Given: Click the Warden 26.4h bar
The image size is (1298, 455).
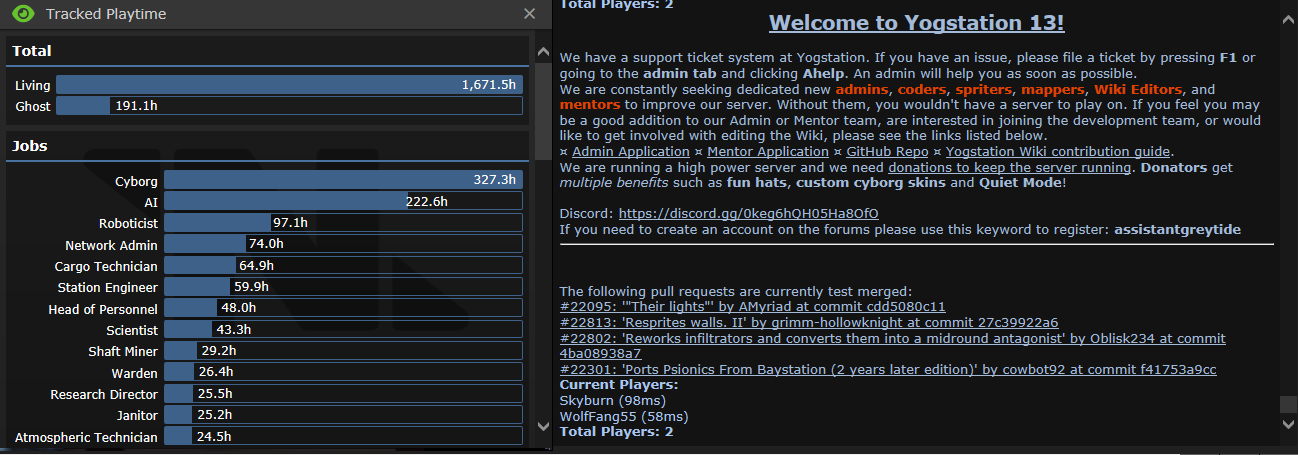Looking at the screenshot, I should (343, 373).
